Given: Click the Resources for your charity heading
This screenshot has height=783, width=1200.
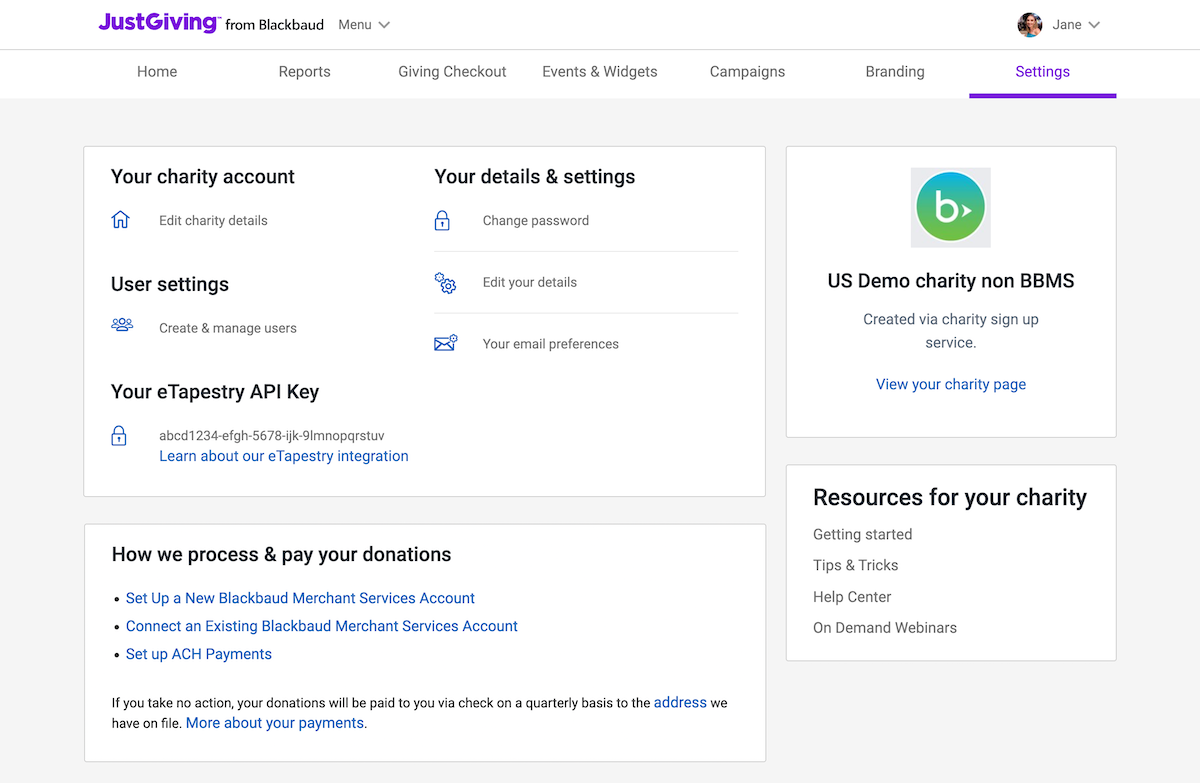Looking at the screenshot, I should [950, 498].
